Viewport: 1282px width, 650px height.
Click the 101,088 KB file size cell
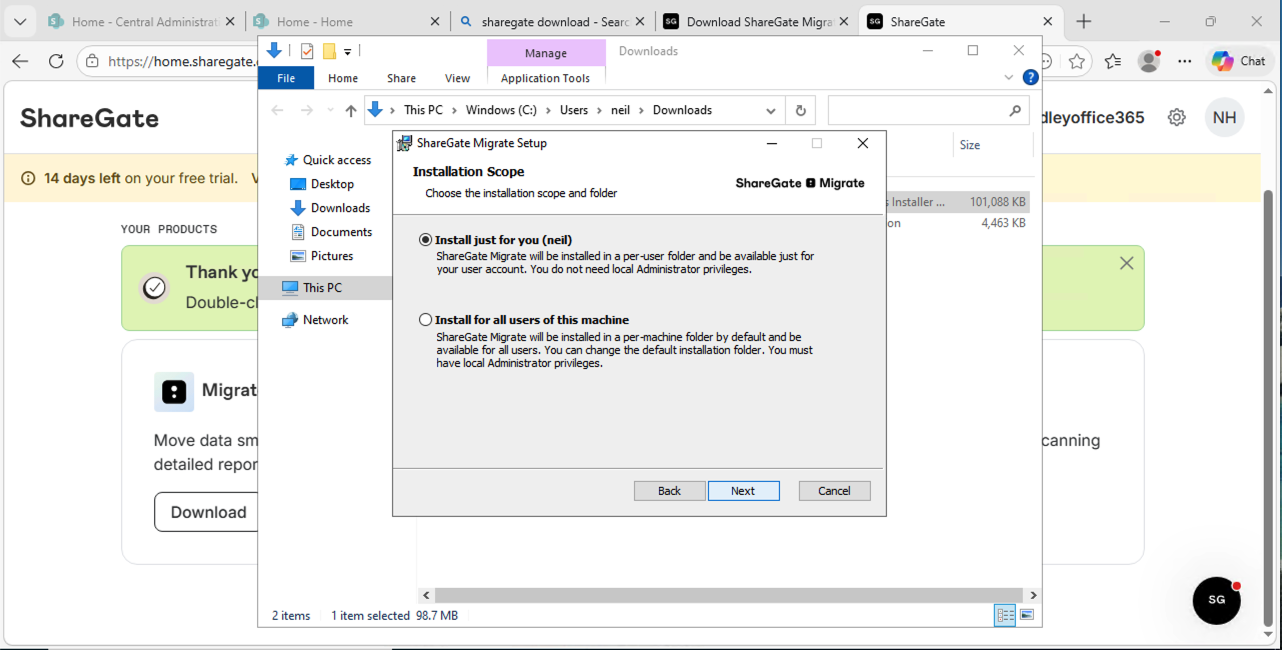tap(998, 202)
